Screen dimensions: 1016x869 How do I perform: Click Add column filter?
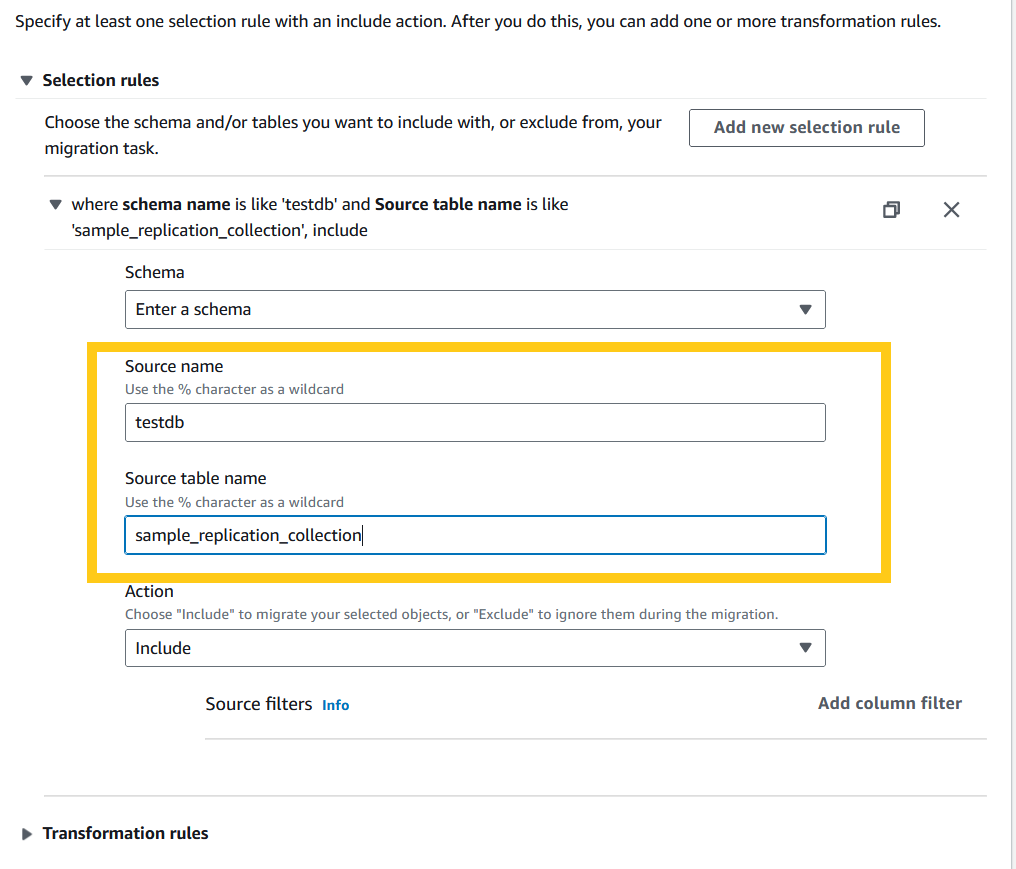point(889,703)
